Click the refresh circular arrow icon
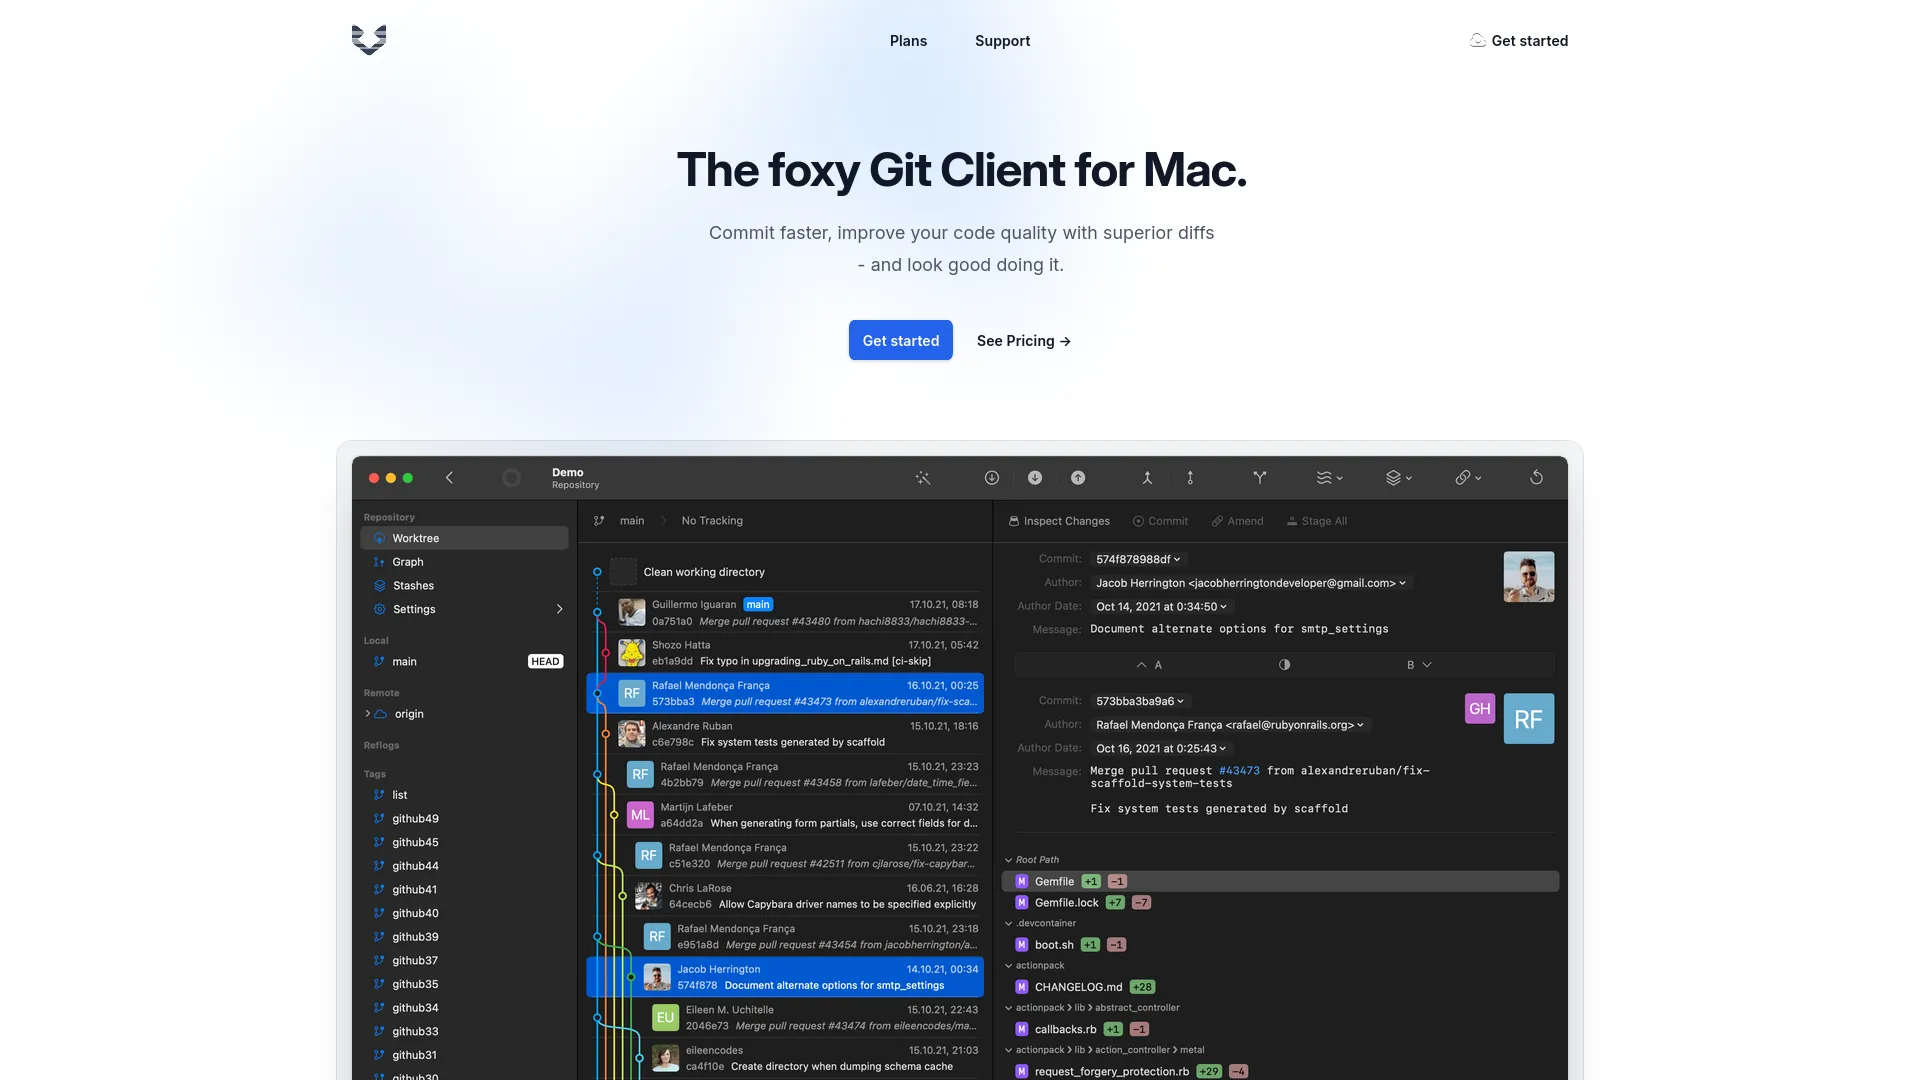The image size is (1920, 1080). pos(1536,478)
